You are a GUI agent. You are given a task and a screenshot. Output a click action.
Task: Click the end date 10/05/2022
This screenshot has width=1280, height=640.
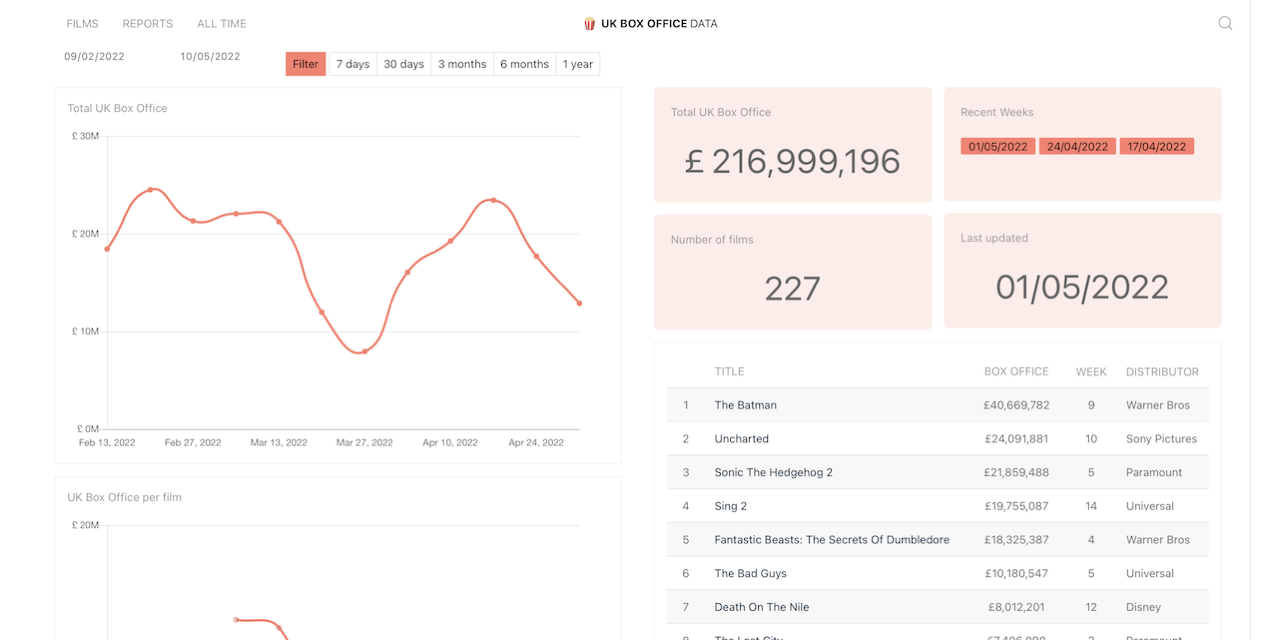211,57
